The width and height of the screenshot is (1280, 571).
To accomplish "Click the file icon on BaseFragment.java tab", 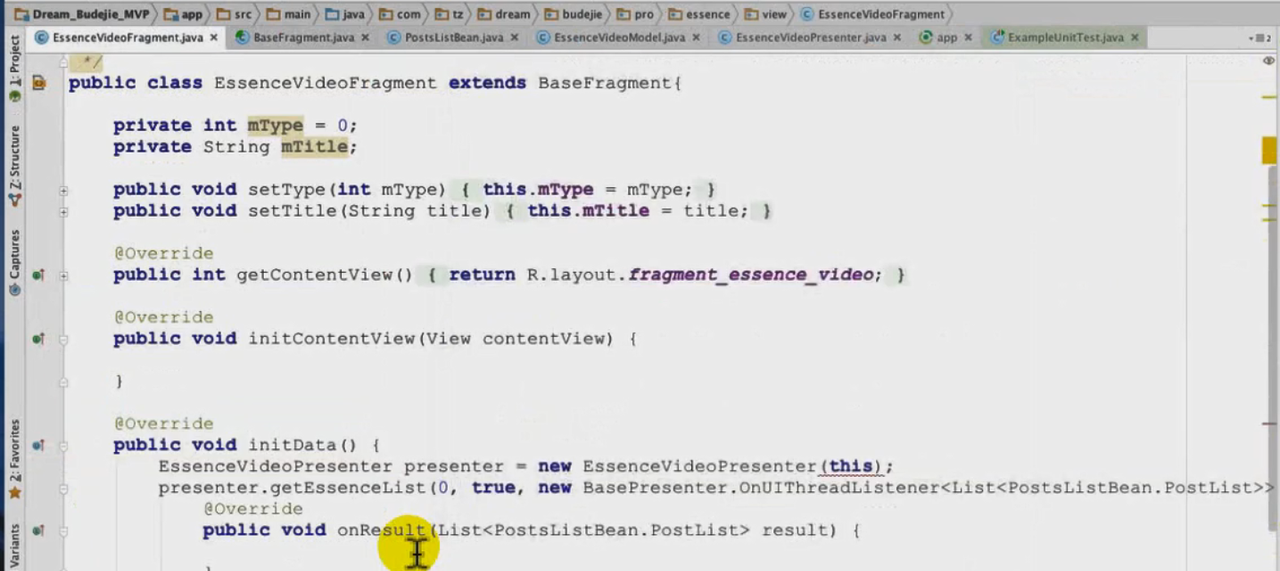I will pyautogui.click(x=243, y=38).
